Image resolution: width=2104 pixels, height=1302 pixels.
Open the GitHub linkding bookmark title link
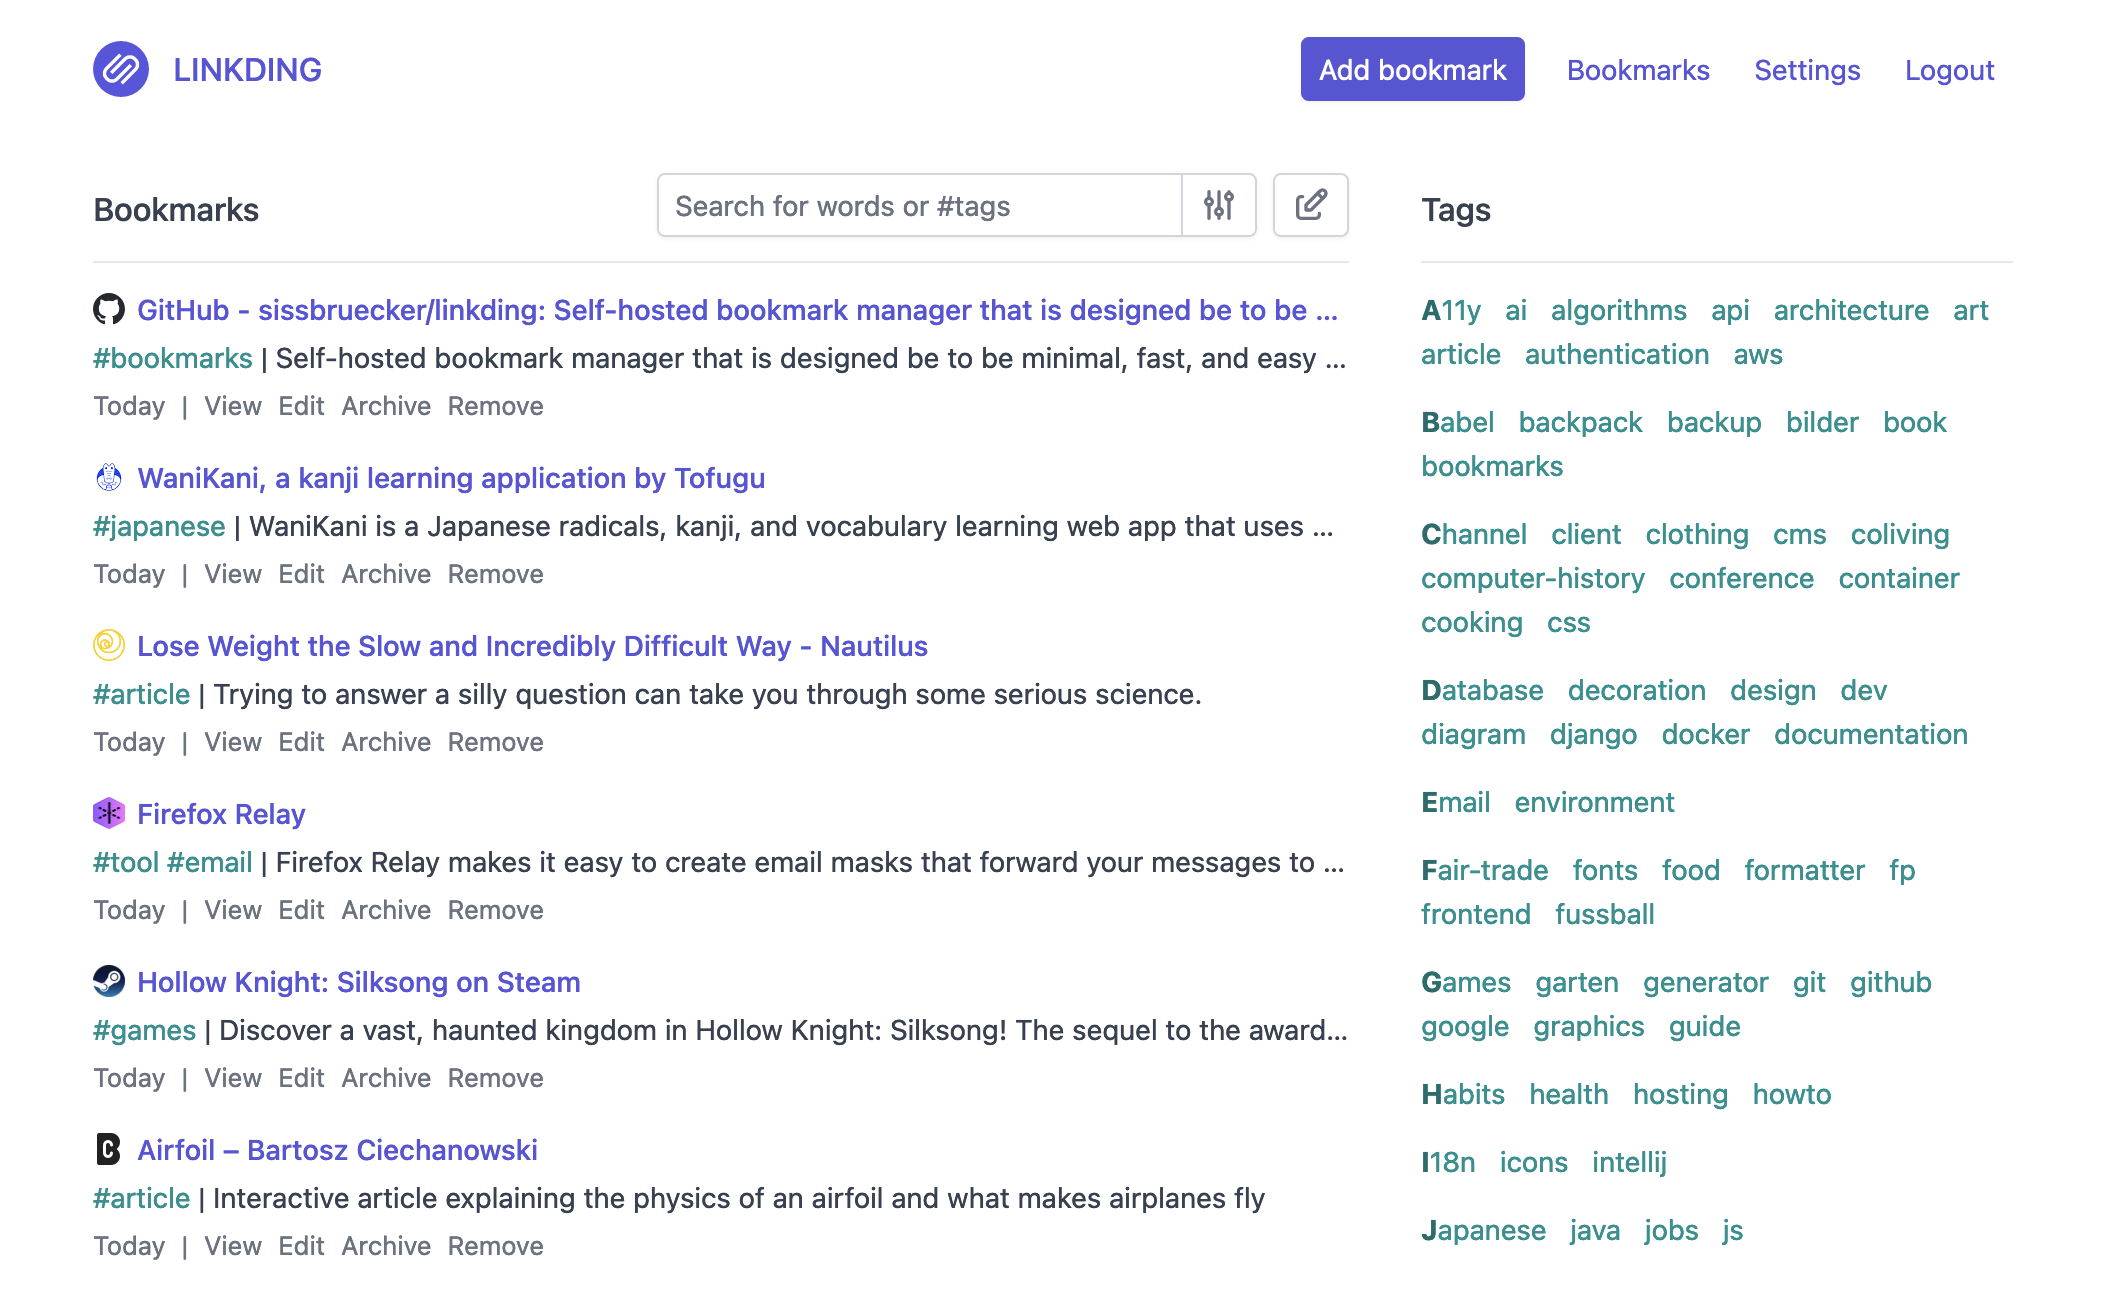point(738,310)
